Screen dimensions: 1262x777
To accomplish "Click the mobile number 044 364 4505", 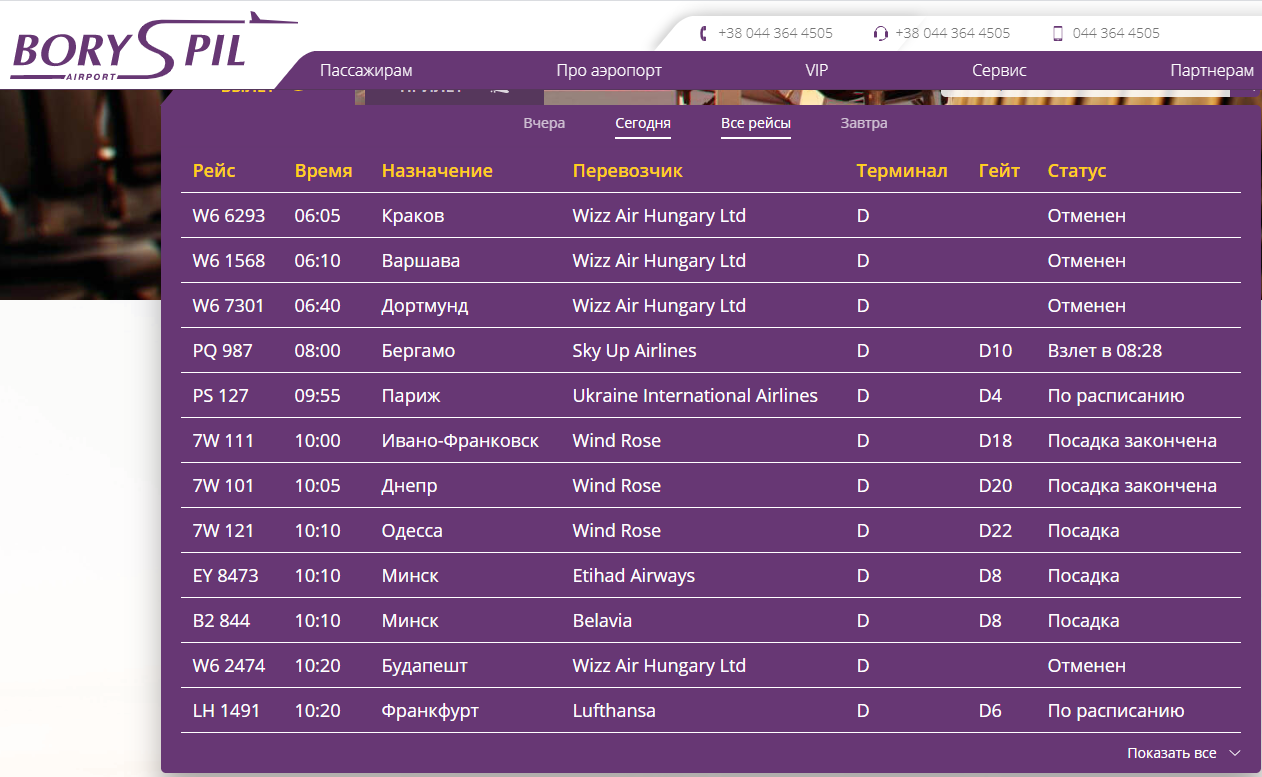I will pyautogui.click(x=1116, y=33).
